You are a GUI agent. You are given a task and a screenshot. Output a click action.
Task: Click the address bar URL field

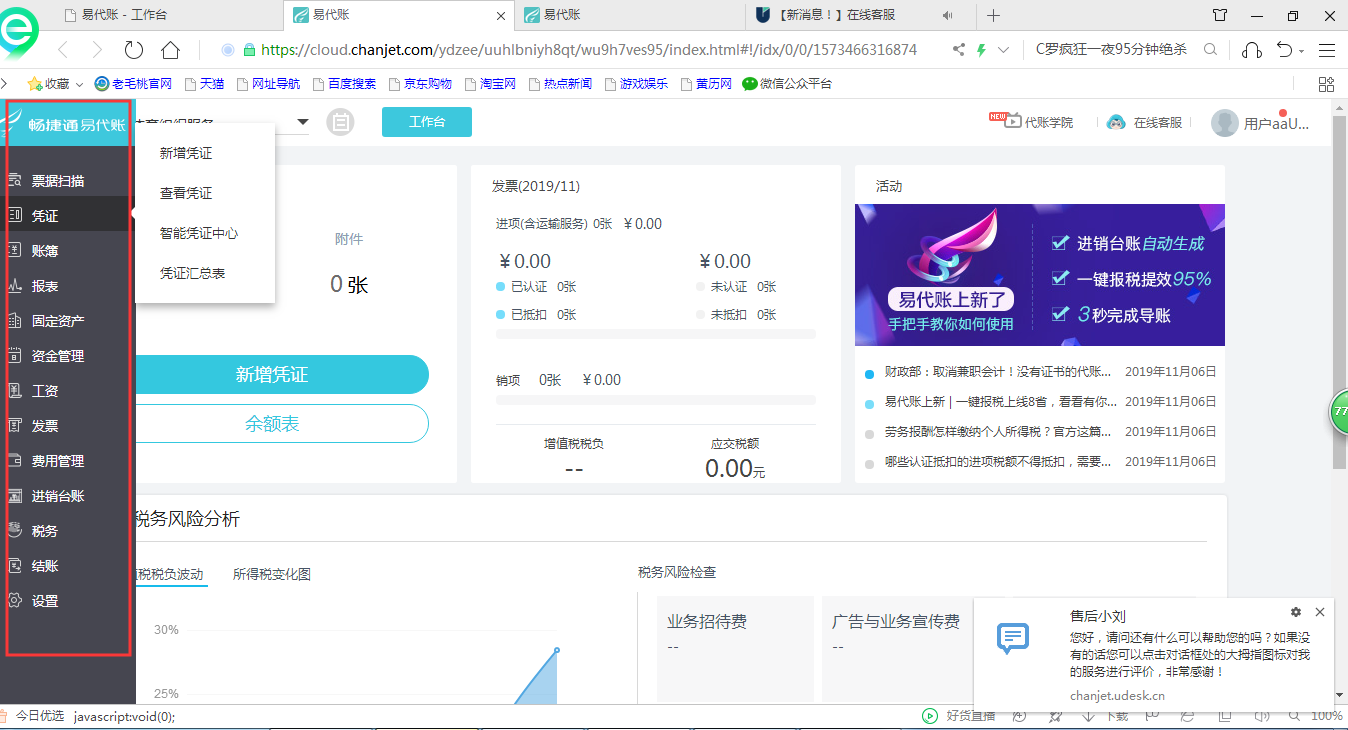(588, 49)
